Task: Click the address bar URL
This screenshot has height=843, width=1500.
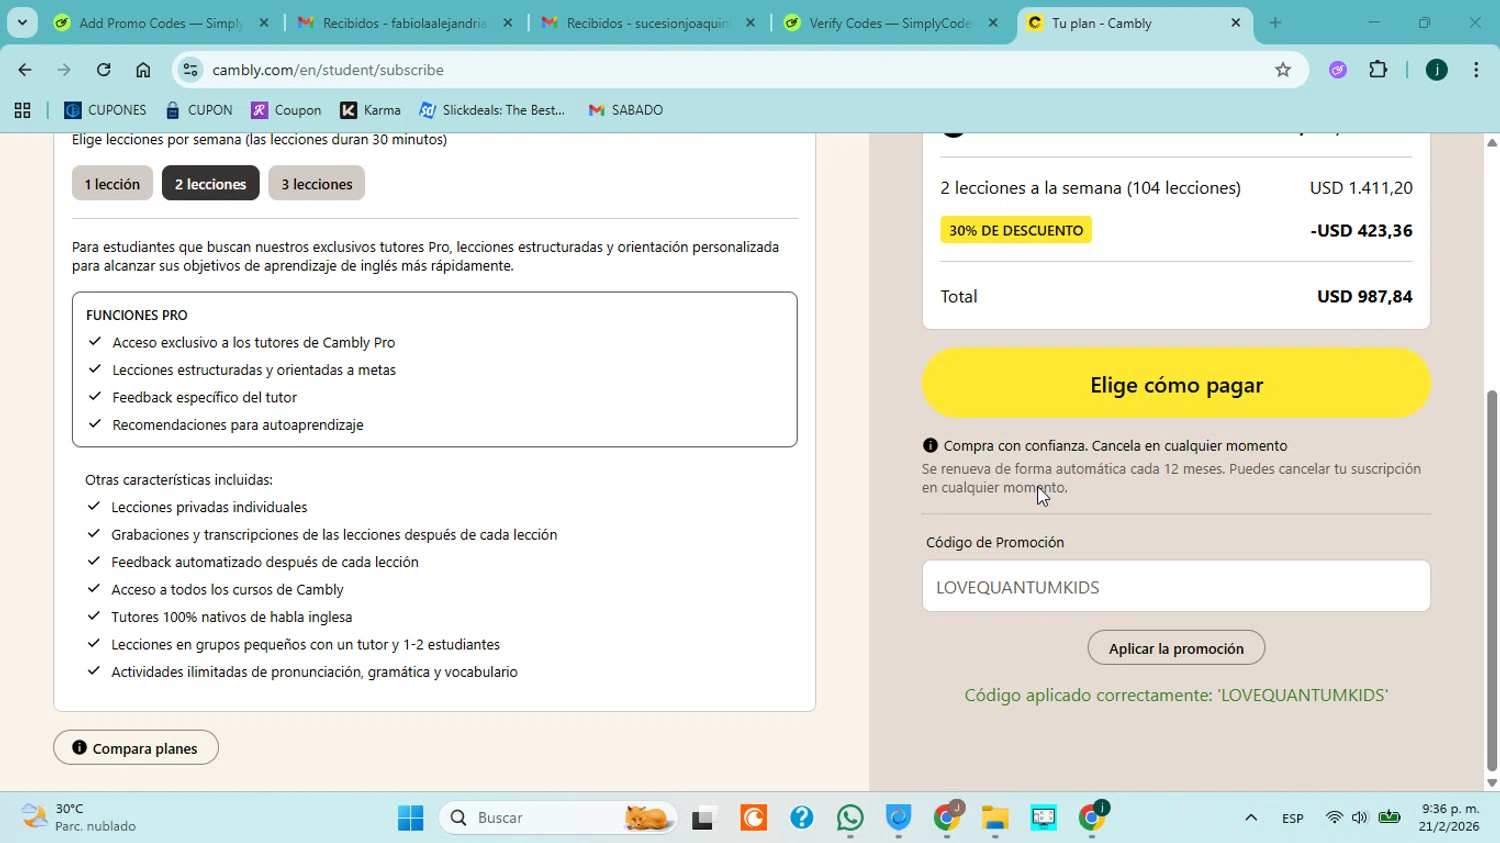Action: coord(328,70)
